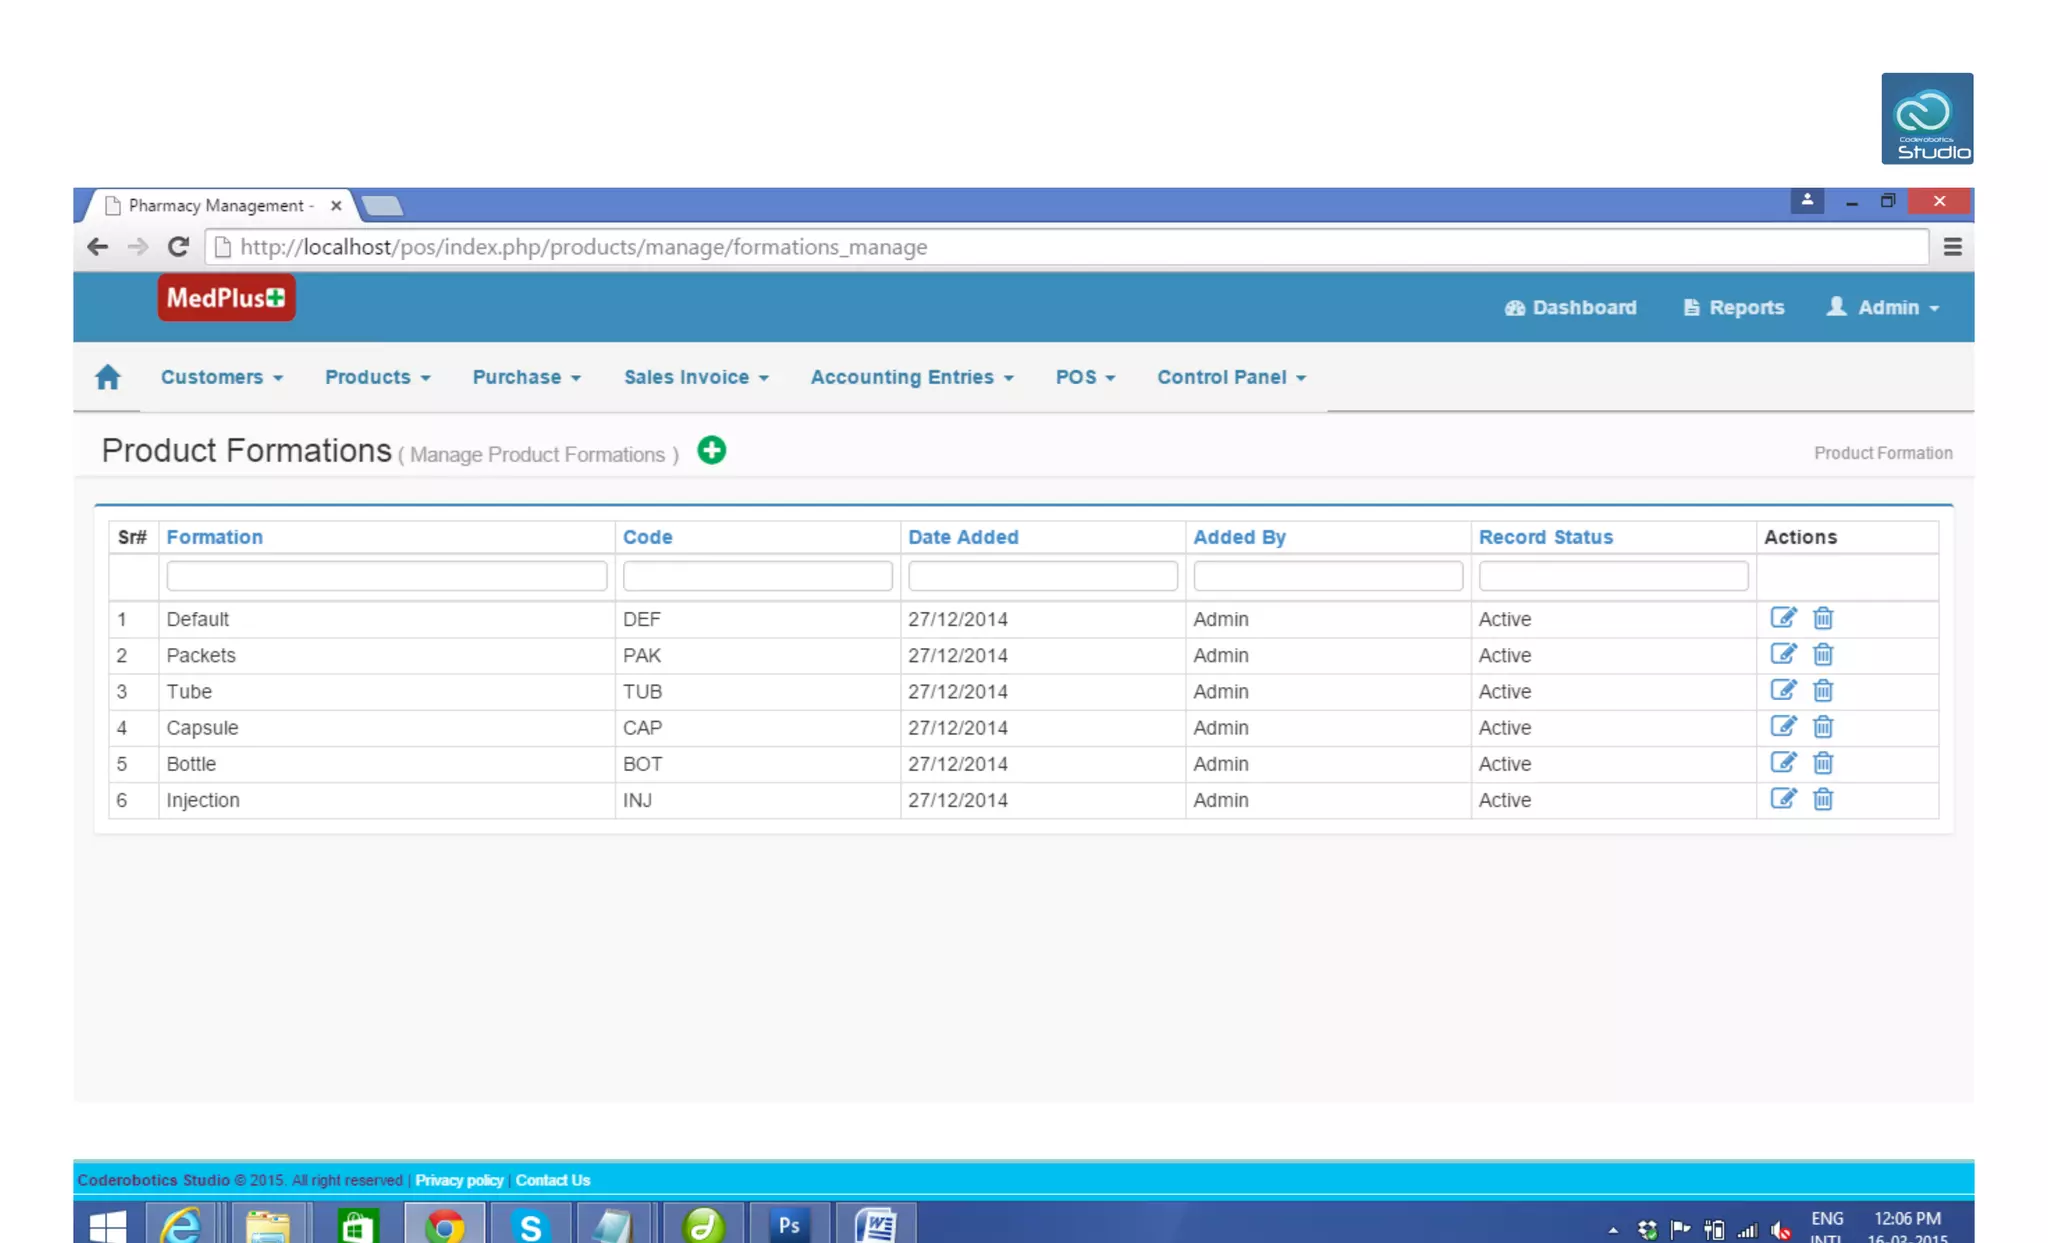
Task: Delete the Capsule formation entry
Action: pyautogui.click(x=1823, y=727)
